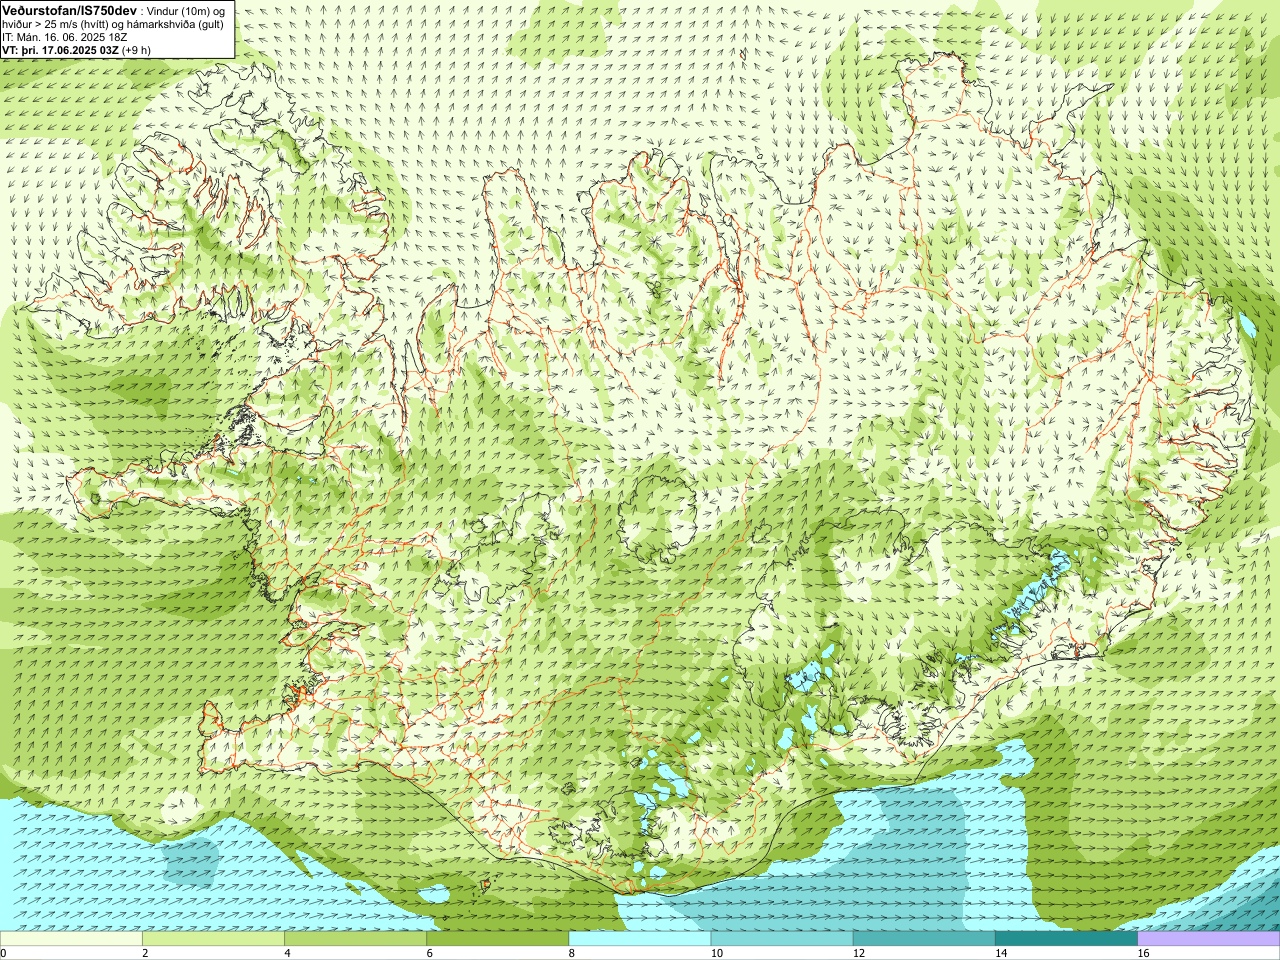
Task: Choose the purple 16+ m/s legend swatch
Action: pyautogui.click(x=1209, y=938)
